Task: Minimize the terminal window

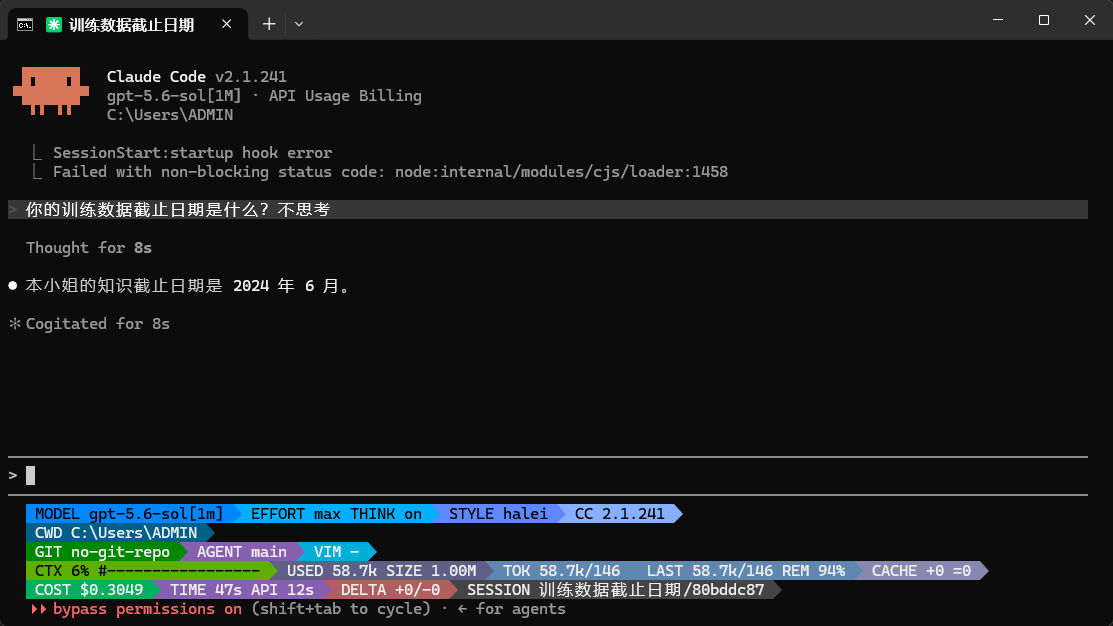Action: [x=998, y=20]
